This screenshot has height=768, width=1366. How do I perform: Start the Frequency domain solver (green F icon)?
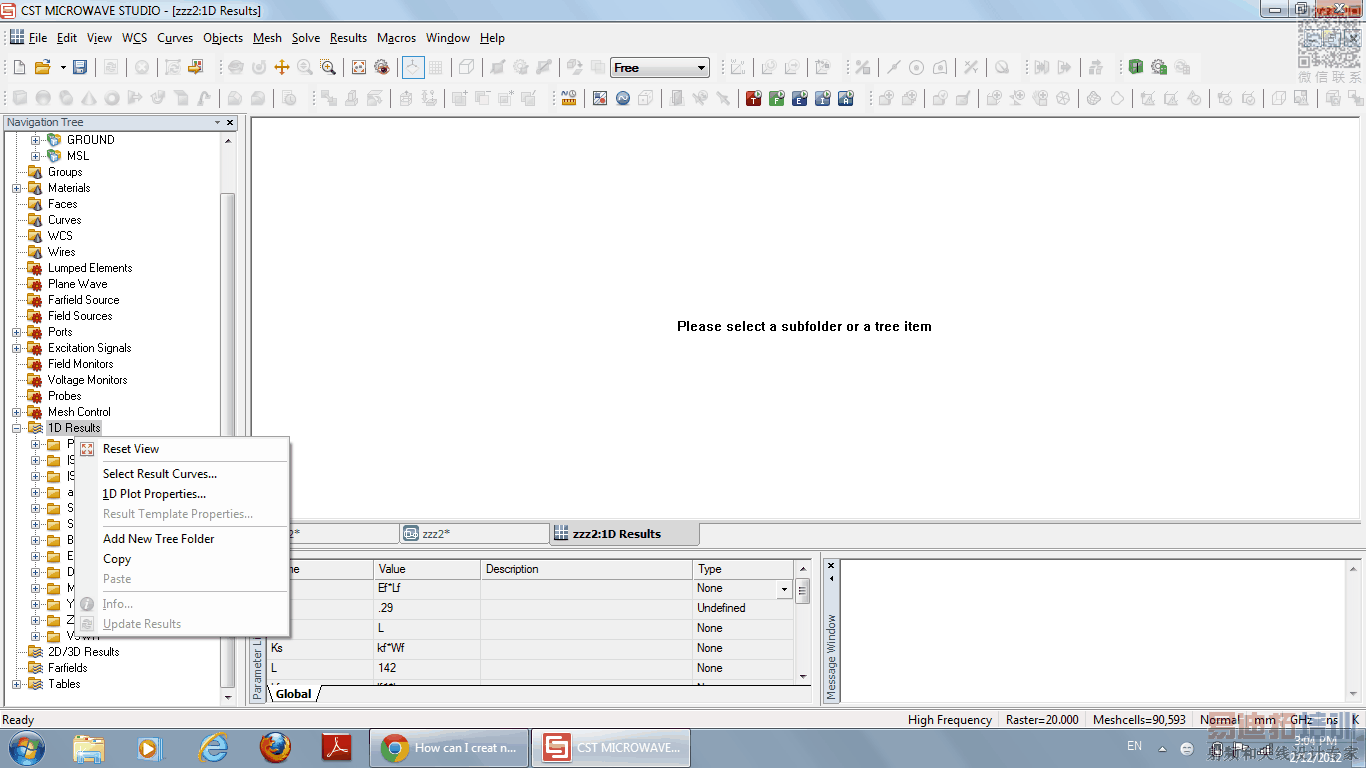pos(776,98)
